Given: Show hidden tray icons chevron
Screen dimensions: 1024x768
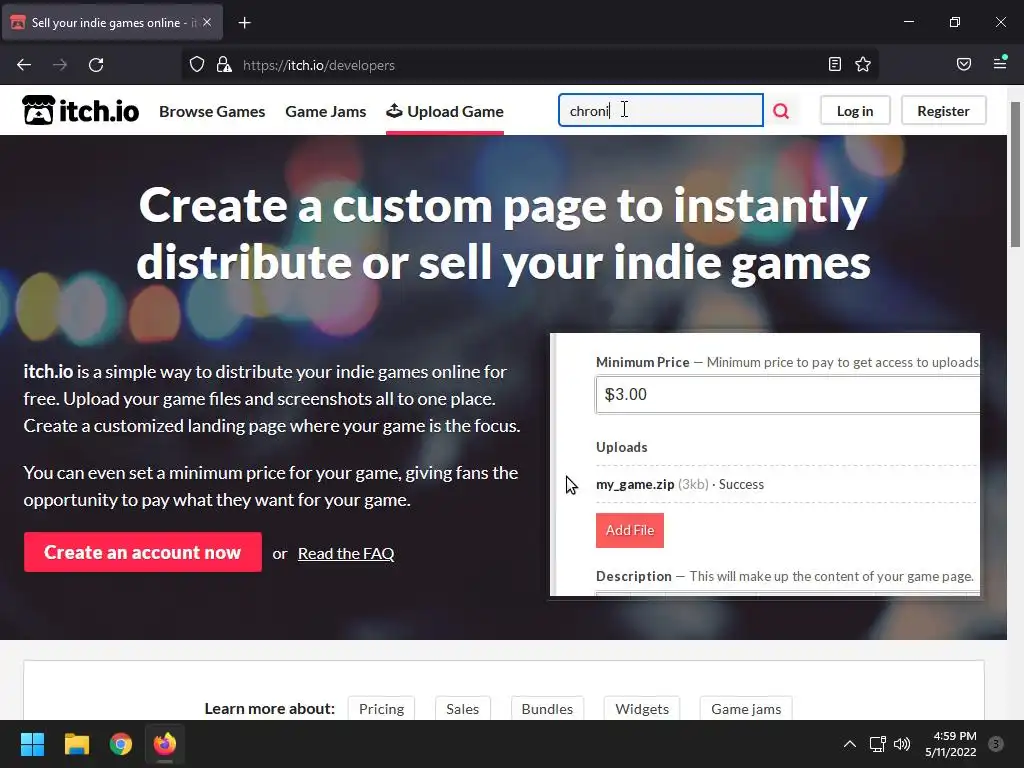Looking at the screenshot, I should click(x=849, y=744).
